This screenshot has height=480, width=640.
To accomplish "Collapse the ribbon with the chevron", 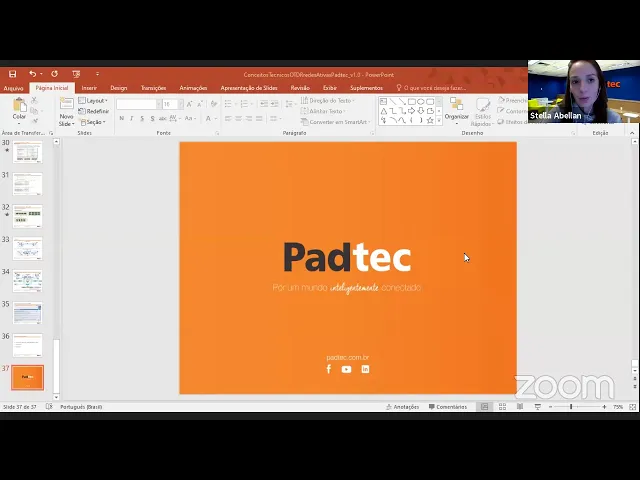I will (632, 133).
